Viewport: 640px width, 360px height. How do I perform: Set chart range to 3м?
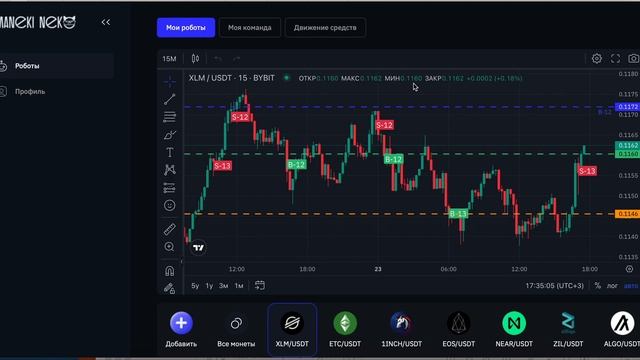point(224,286)
